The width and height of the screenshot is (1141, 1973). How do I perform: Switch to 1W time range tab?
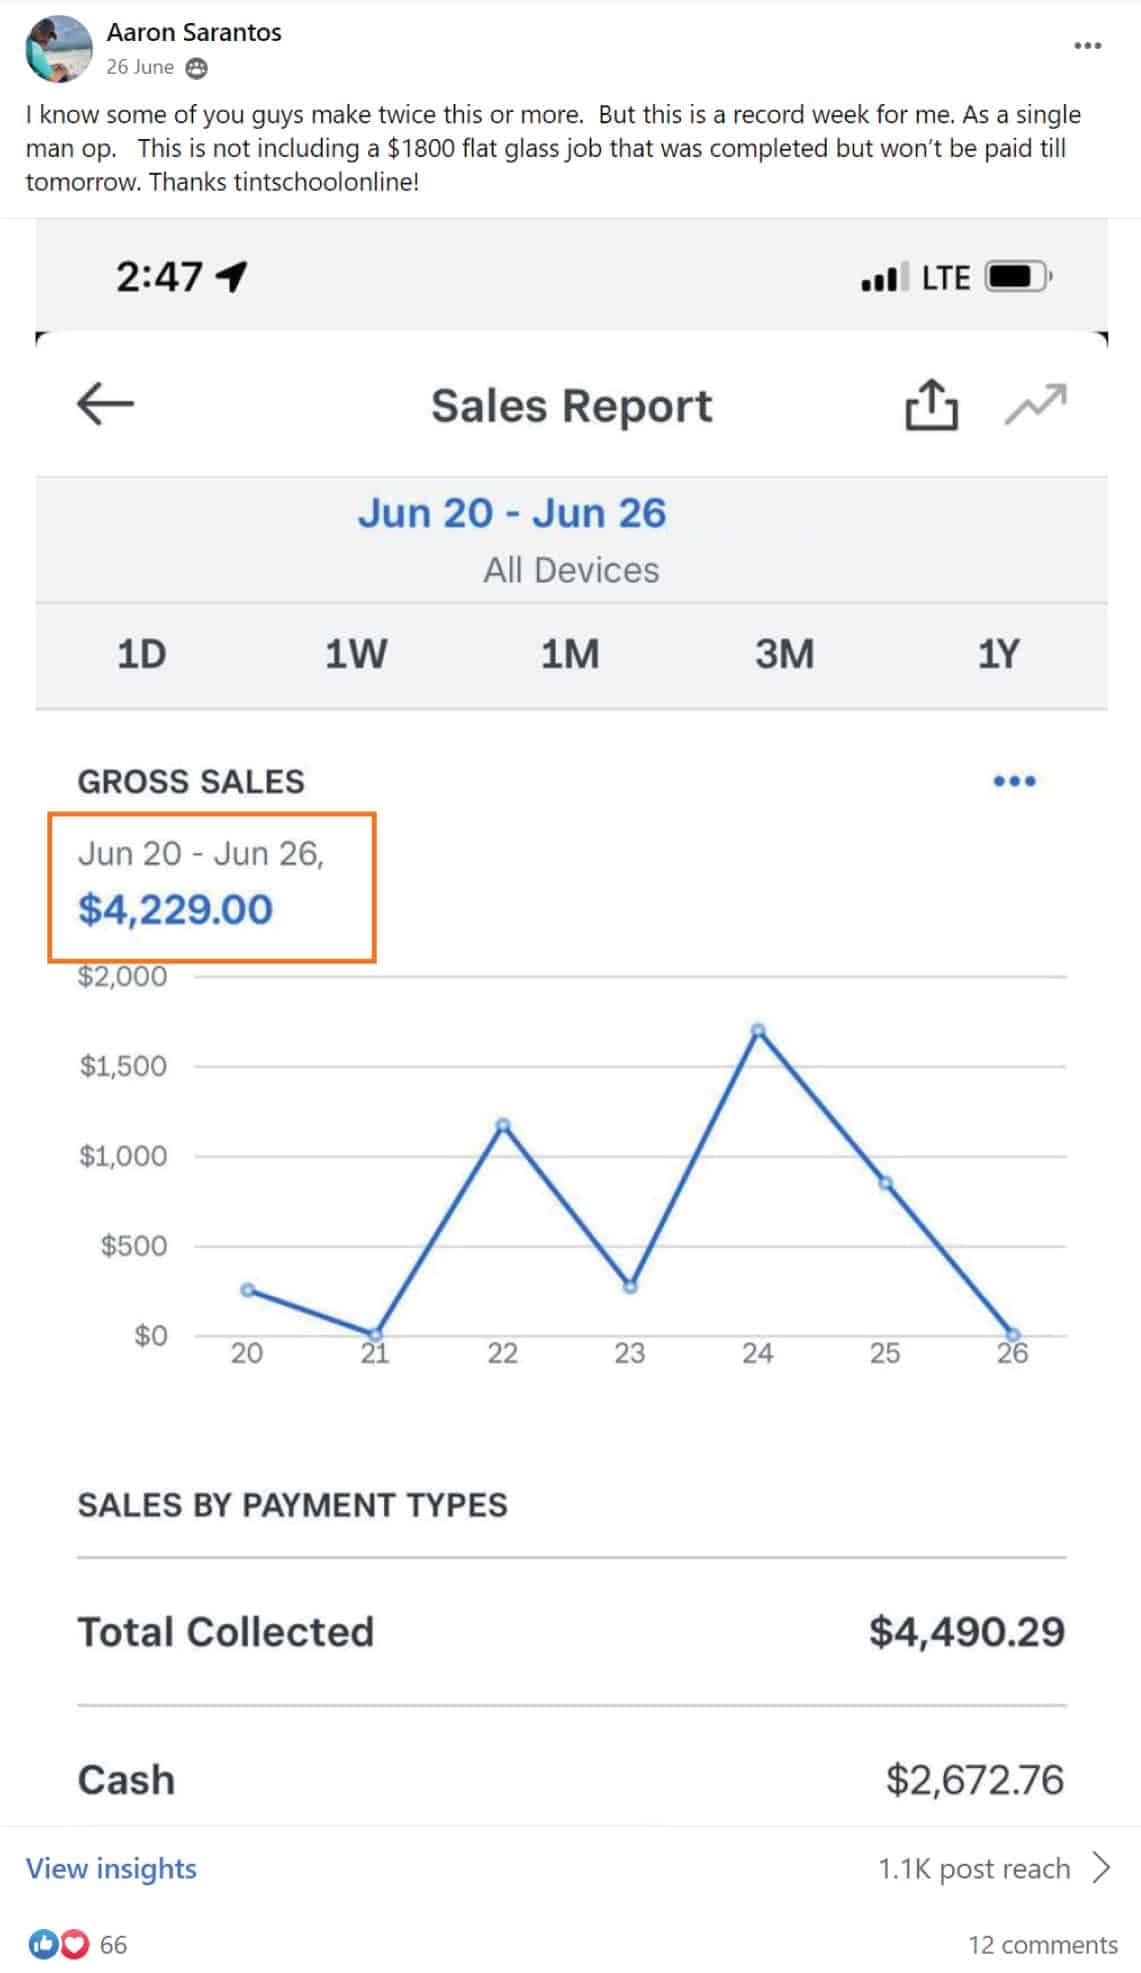click(x=356, y=655)
